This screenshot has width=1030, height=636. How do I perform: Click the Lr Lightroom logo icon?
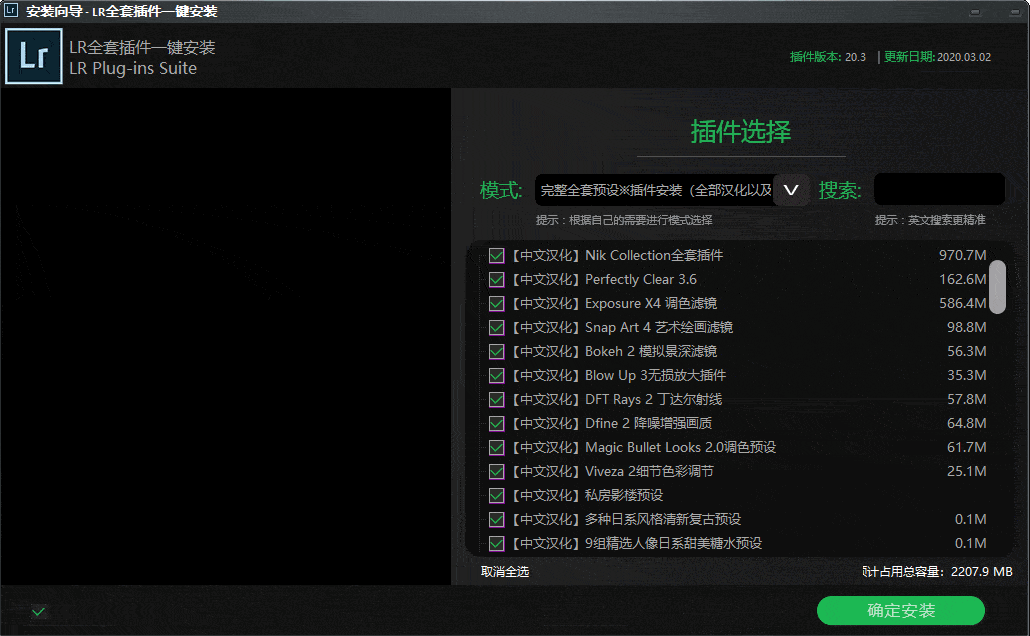34,56
